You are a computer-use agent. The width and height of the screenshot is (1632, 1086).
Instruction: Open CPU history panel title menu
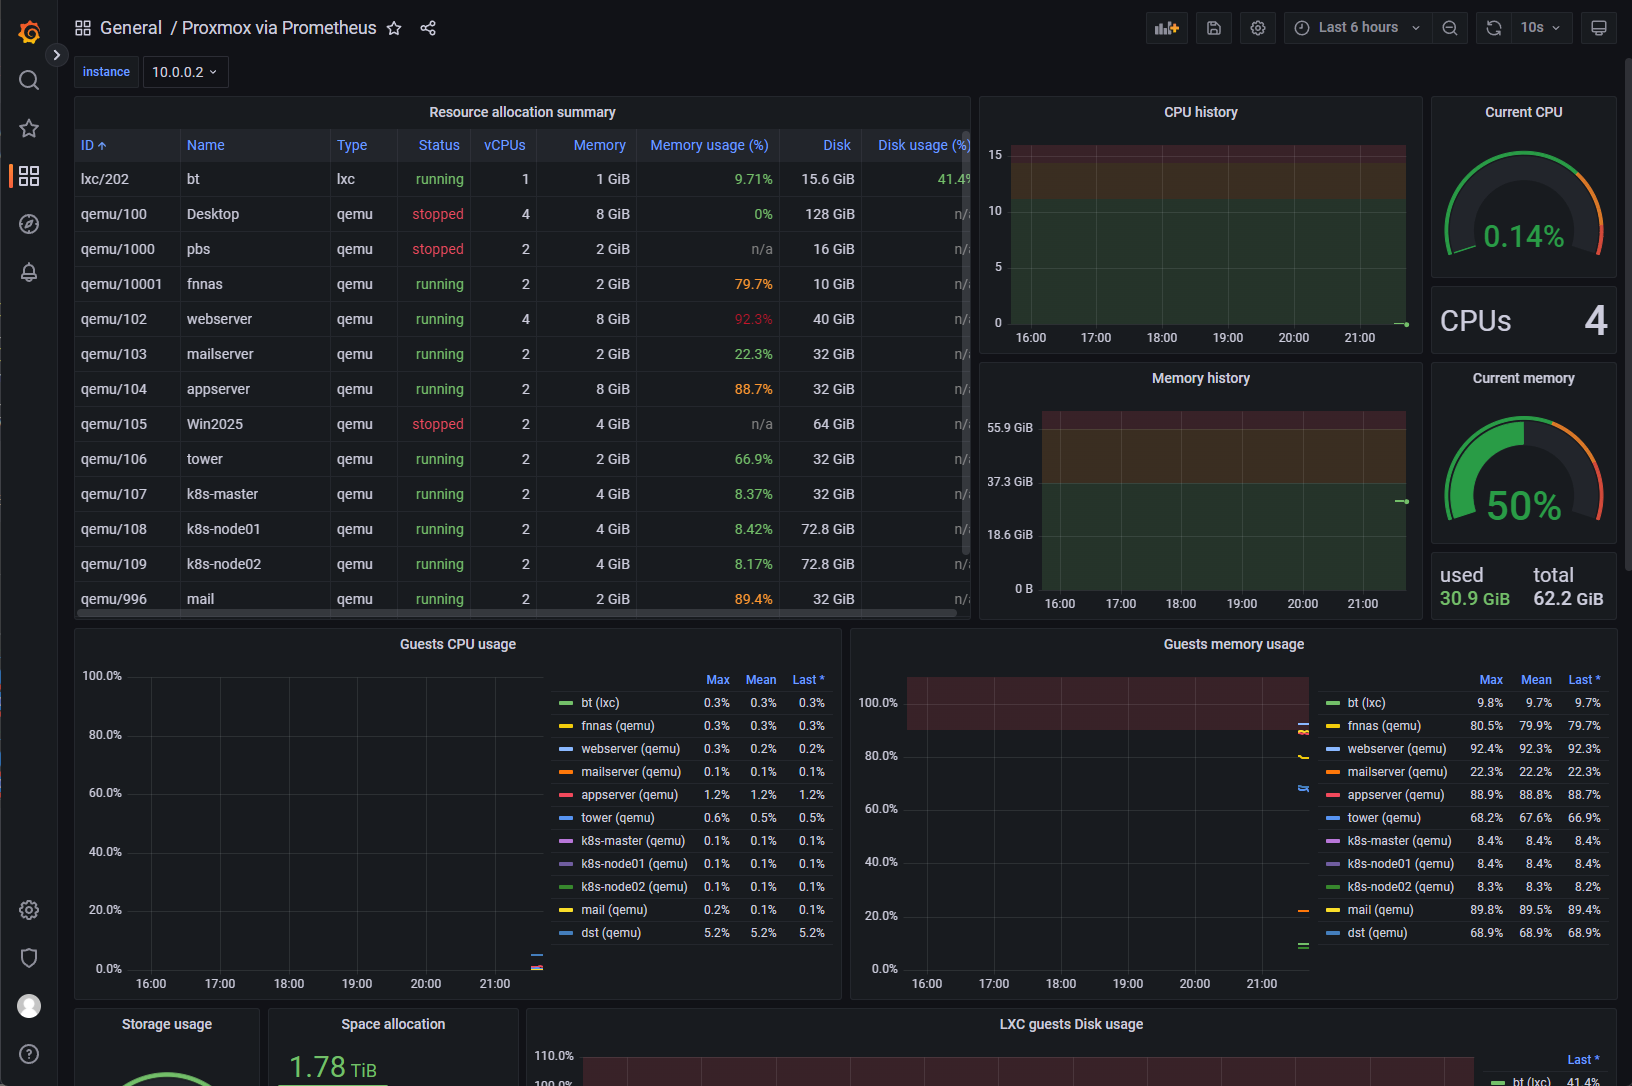1201,112
